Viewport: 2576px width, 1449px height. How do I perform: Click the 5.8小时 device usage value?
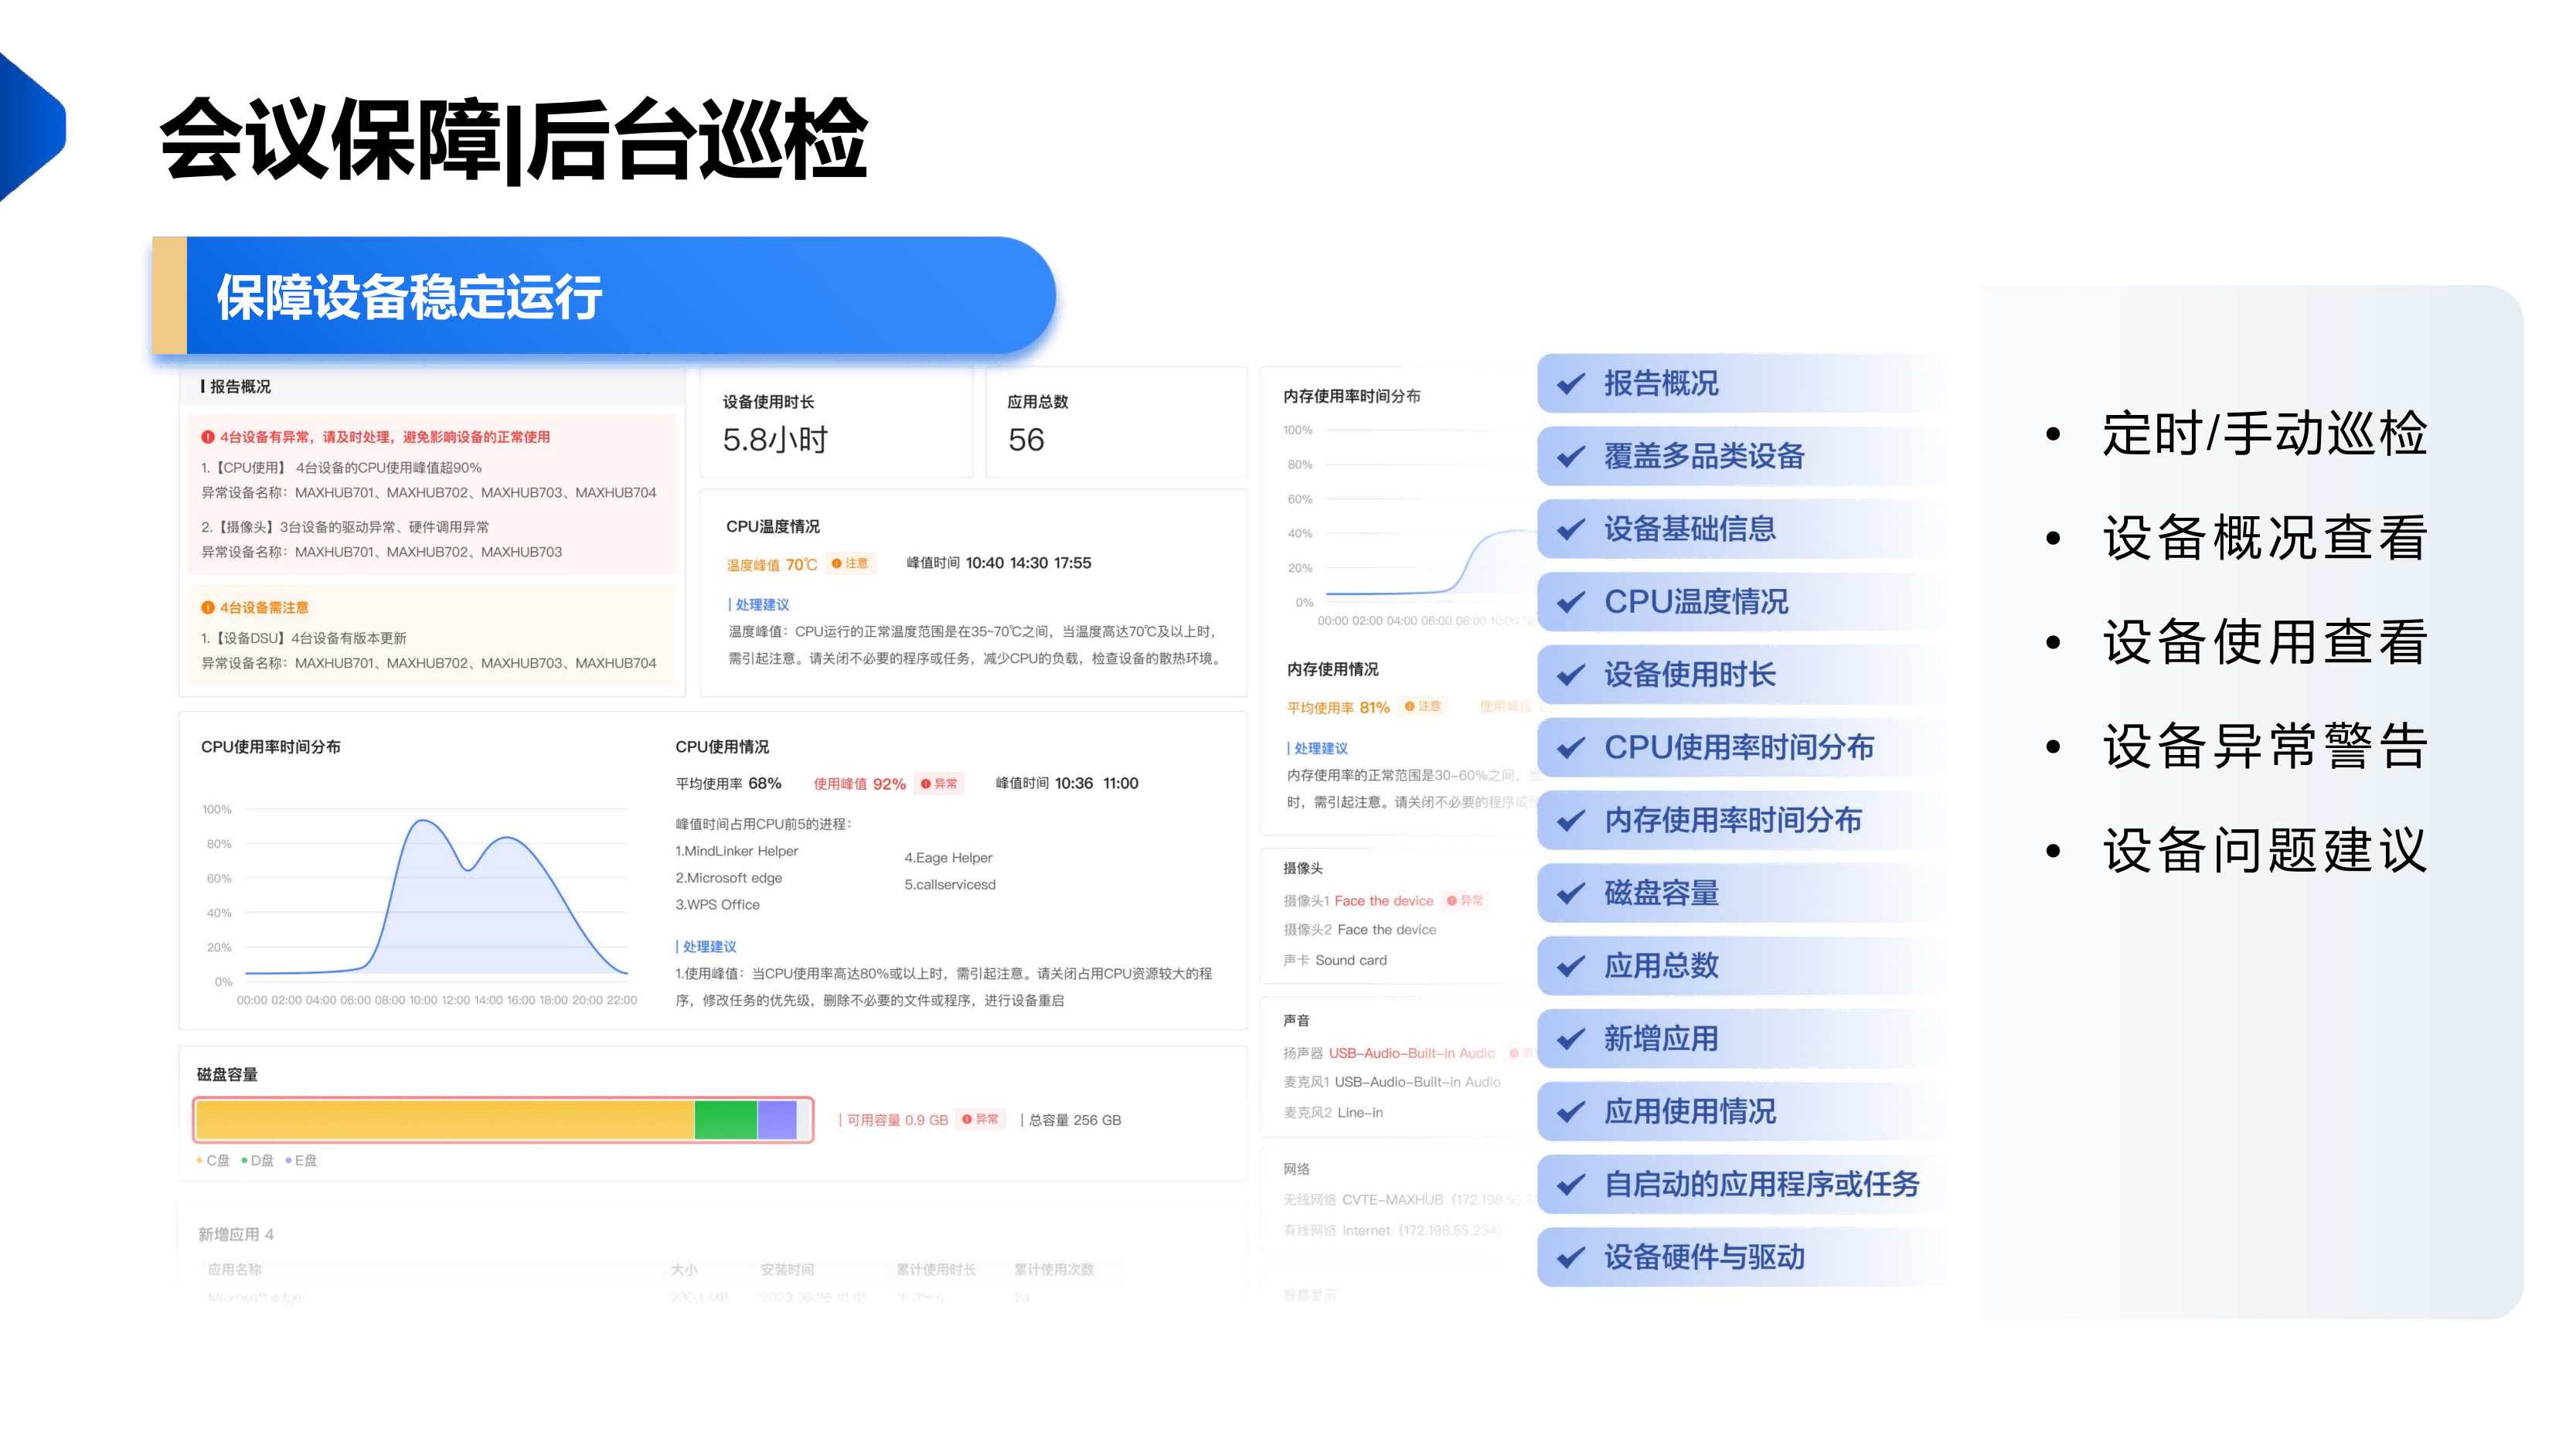pos(775,440)
